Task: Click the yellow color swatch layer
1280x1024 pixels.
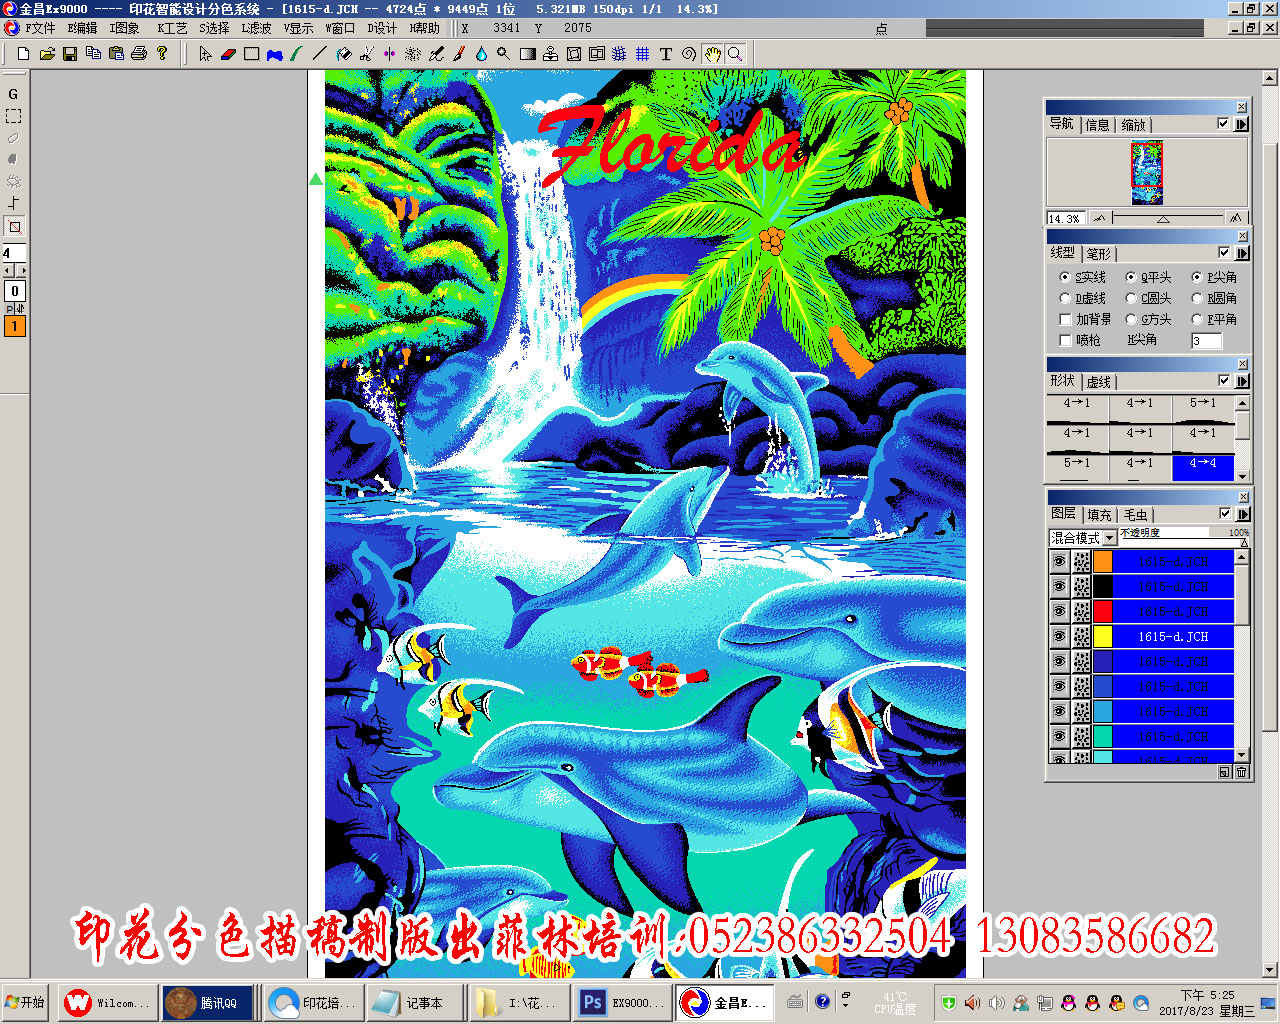Action: pos(1102,636)
